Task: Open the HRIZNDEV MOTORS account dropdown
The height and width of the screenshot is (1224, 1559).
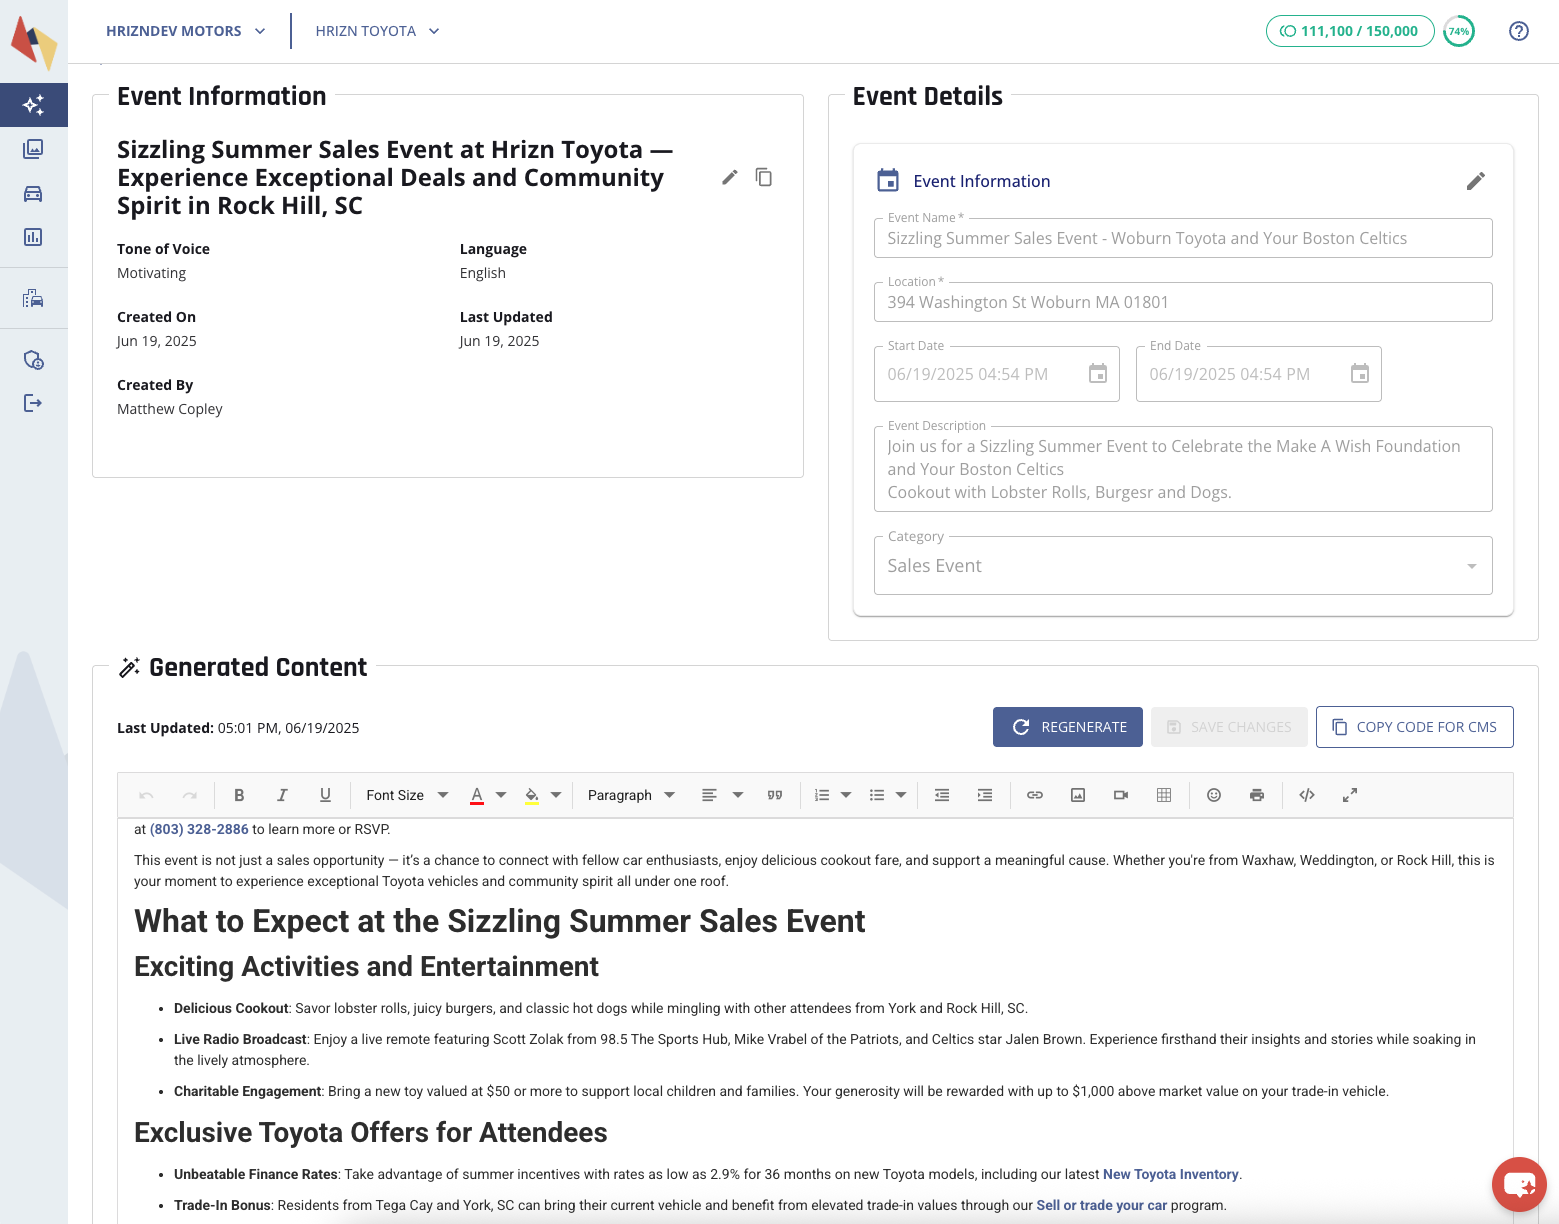Action: click(x=186, y=31)
